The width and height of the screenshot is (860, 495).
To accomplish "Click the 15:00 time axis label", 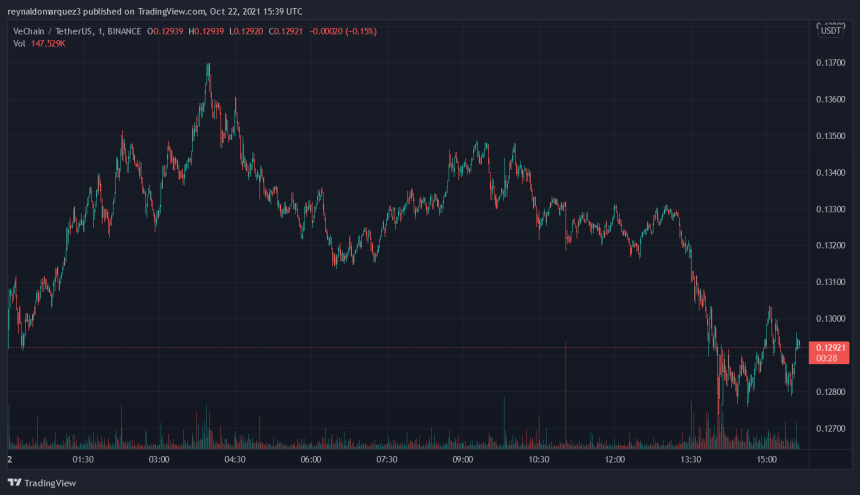I will [x=767, y=459].
